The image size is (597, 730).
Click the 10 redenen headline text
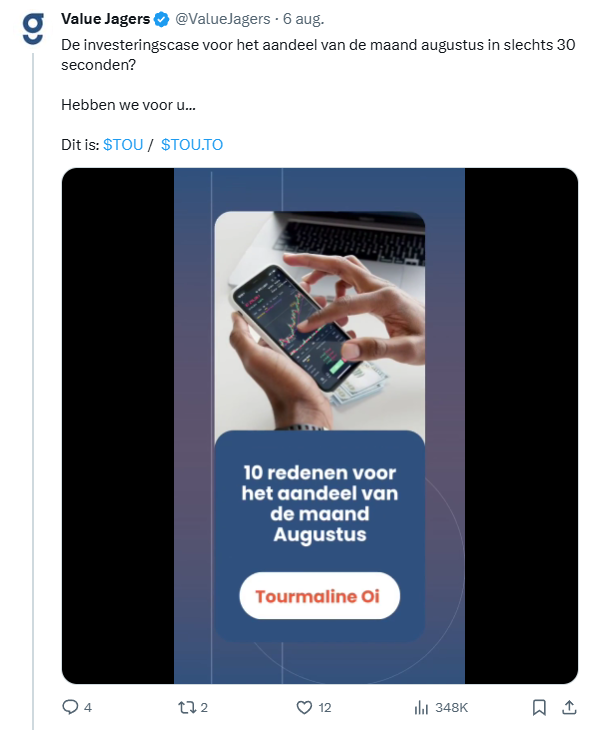coord(319,503)
